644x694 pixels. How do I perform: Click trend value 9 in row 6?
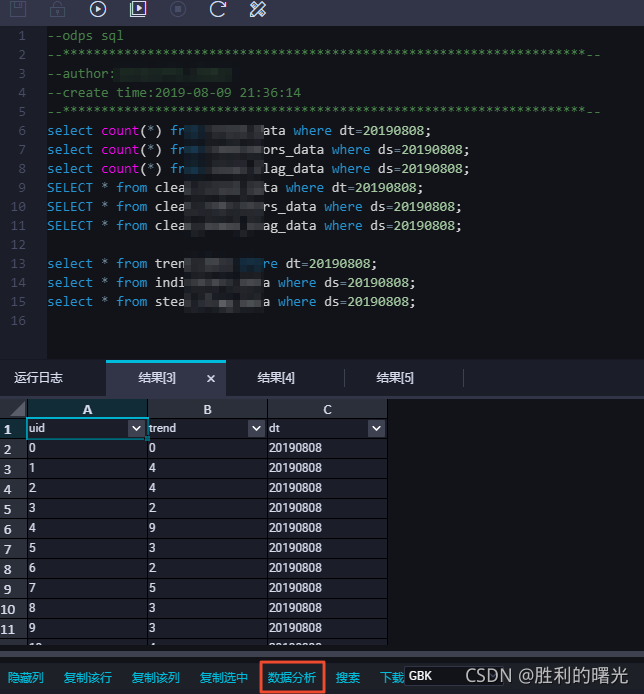pyautogui.click(x=207, y=528)
